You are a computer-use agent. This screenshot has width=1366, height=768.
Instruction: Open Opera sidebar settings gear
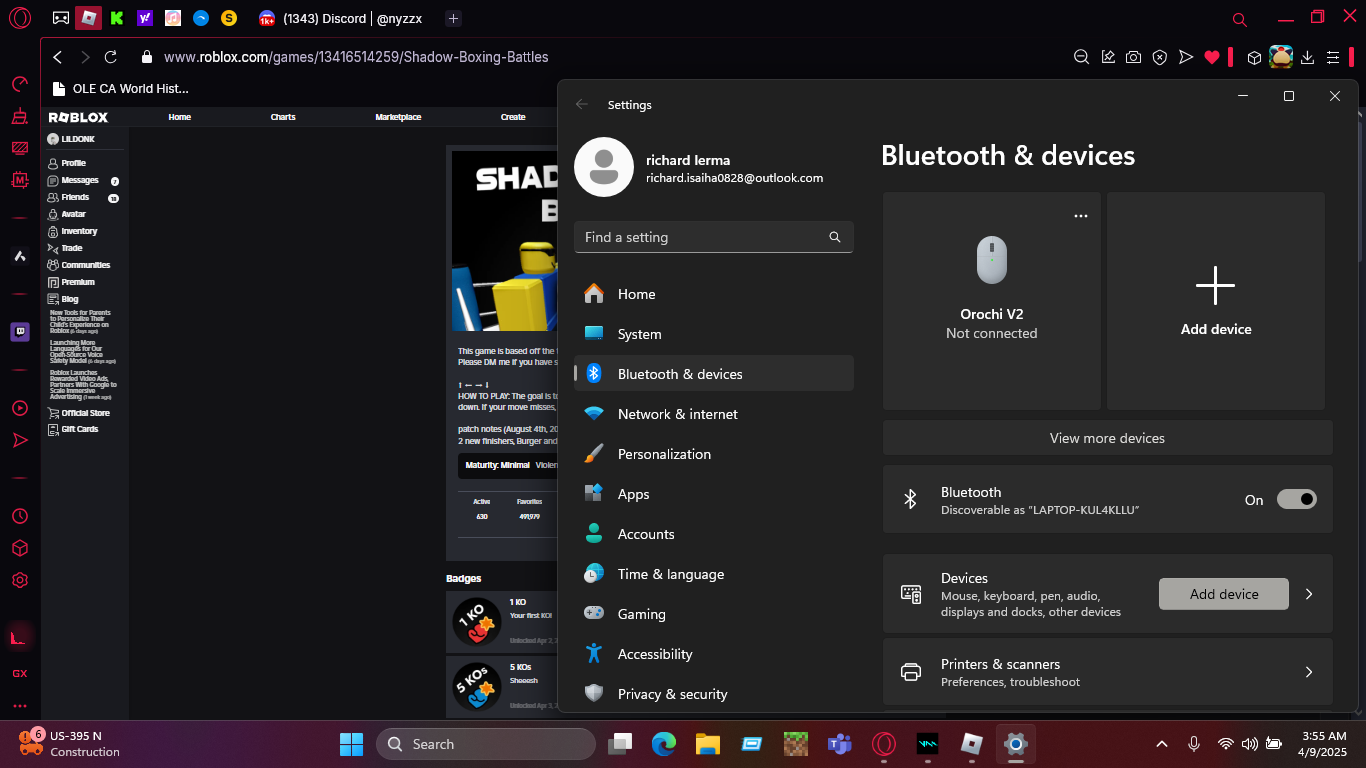click(x=20, y=580)
